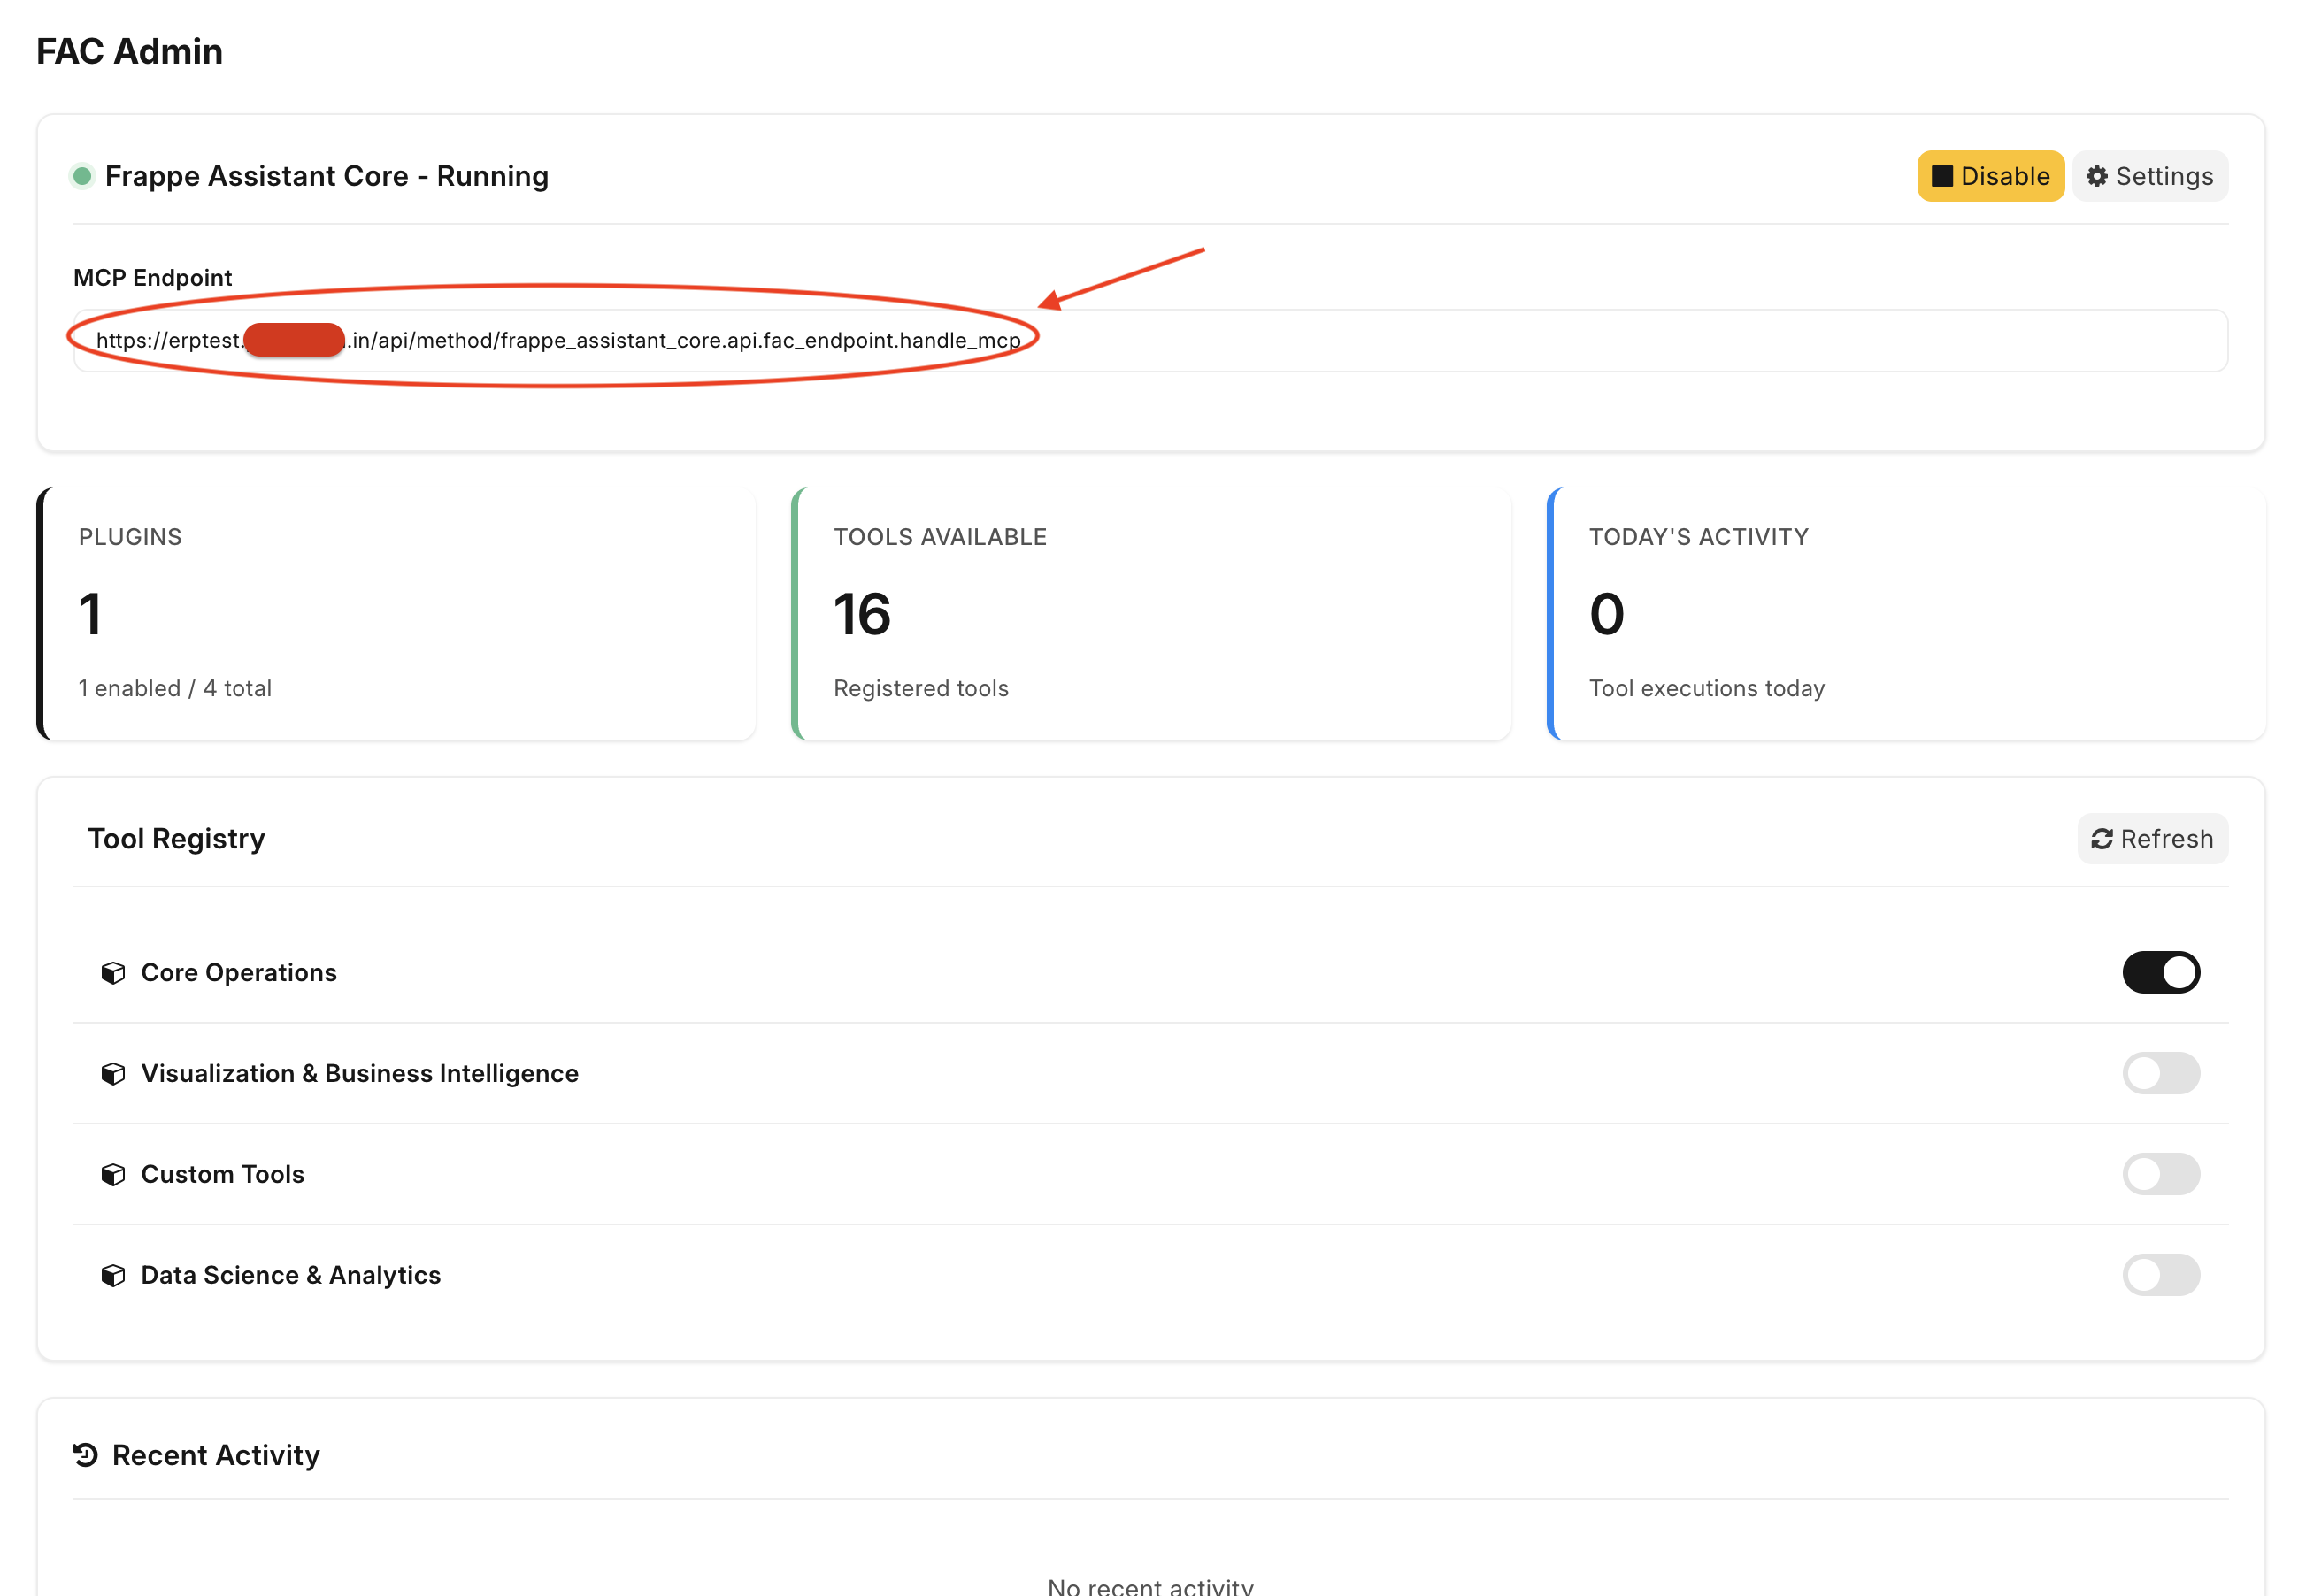Disable the Core Operations toggle
Viewport: 2306px width, 1596px height.
click(x=2161, y=972)
